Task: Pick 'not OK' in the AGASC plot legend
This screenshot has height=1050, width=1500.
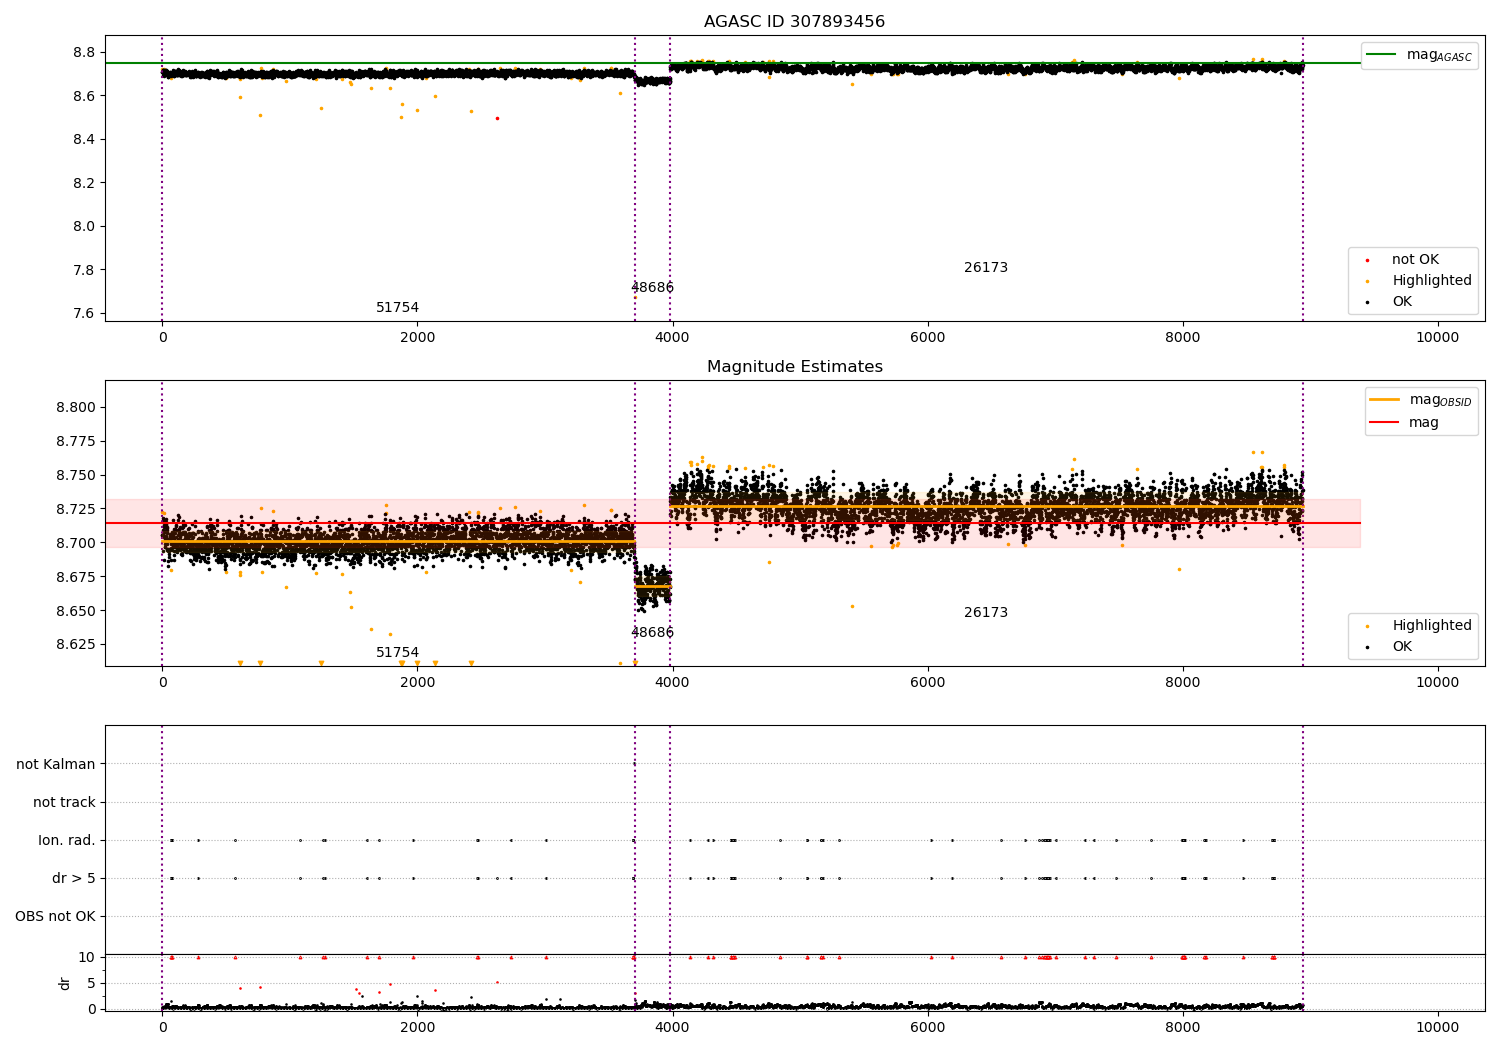Action: (1415, 260)
